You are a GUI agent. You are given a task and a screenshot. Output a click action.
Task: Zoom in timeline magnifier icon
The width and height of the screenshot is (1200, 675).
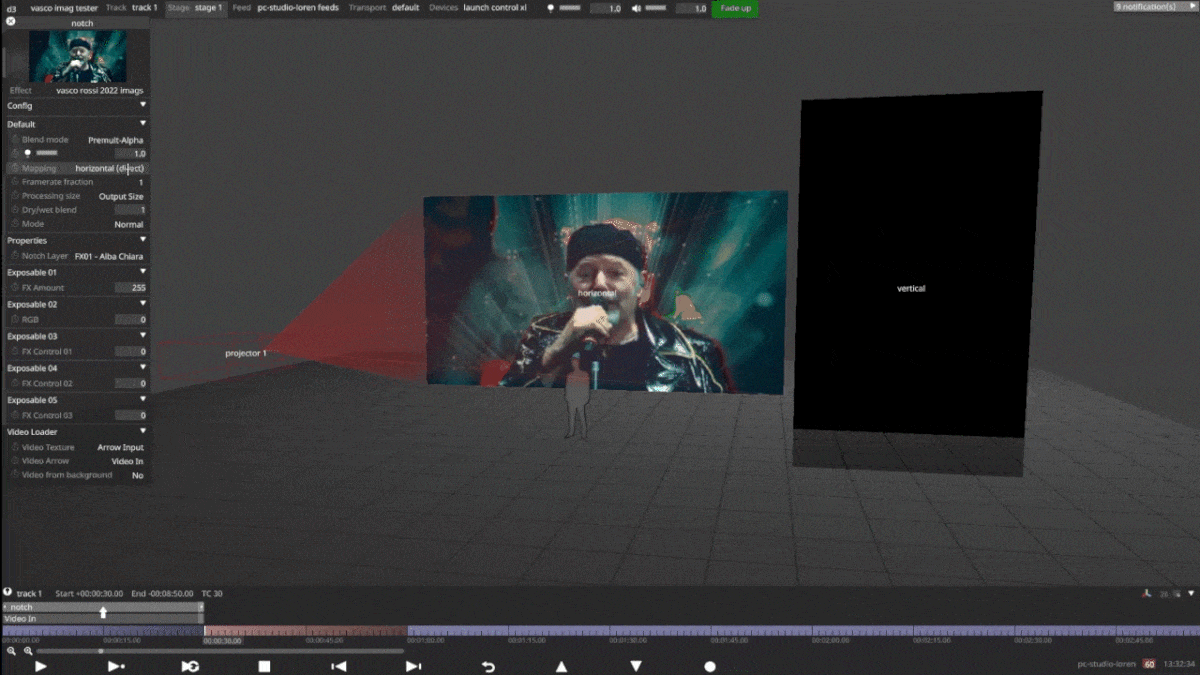[28, 651]
